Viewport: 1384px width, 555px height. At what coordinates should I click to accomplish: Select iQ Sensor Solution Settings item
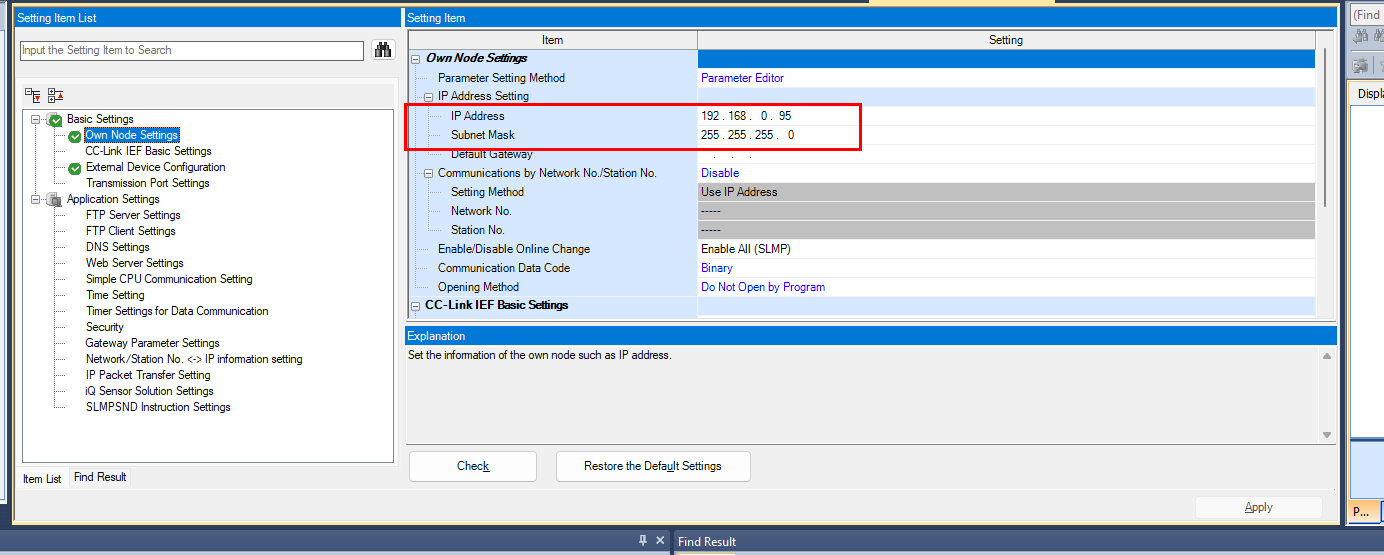pos(150,392)
